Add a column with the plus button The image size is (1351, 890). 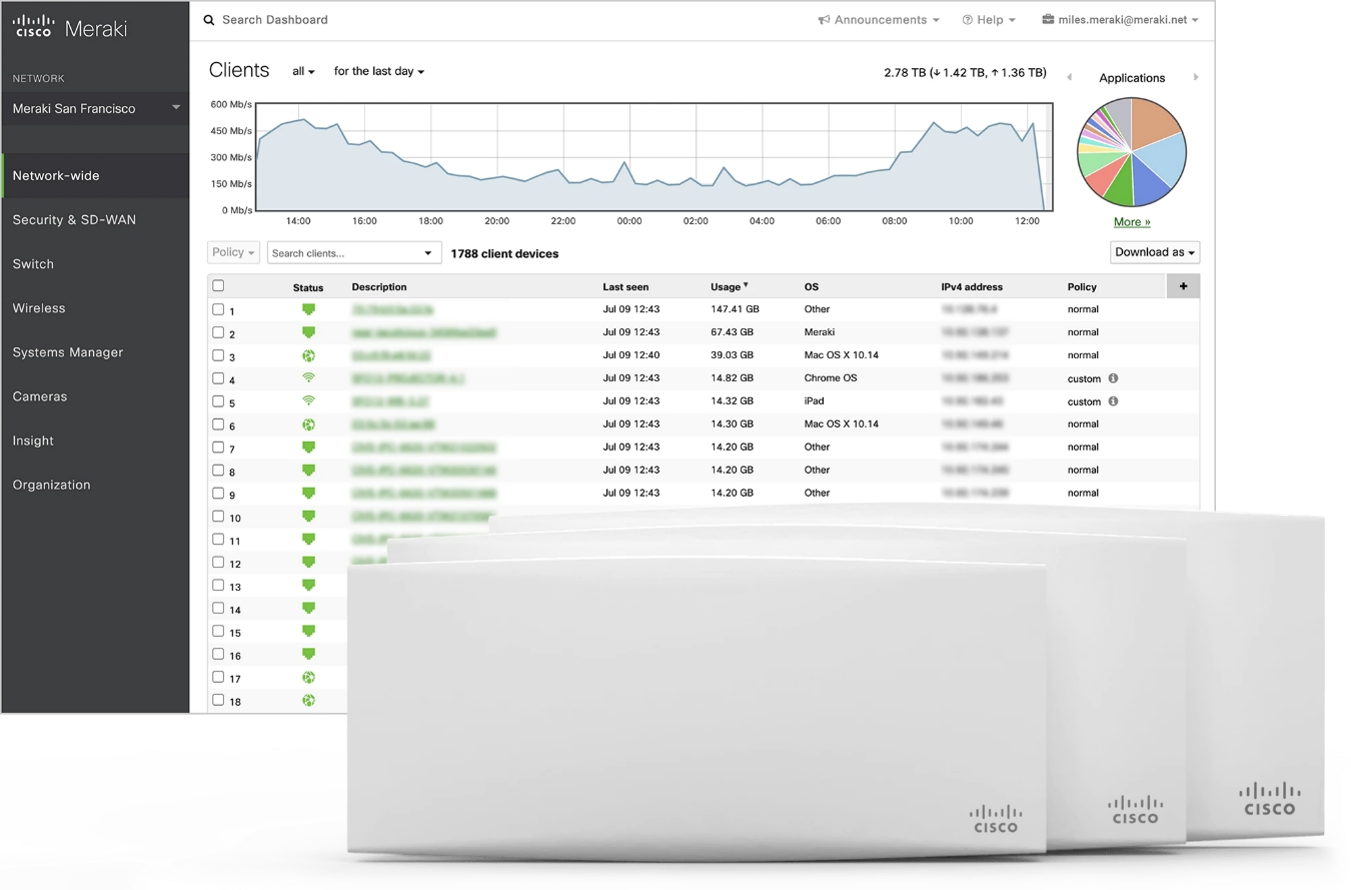tap(1183, 286)
